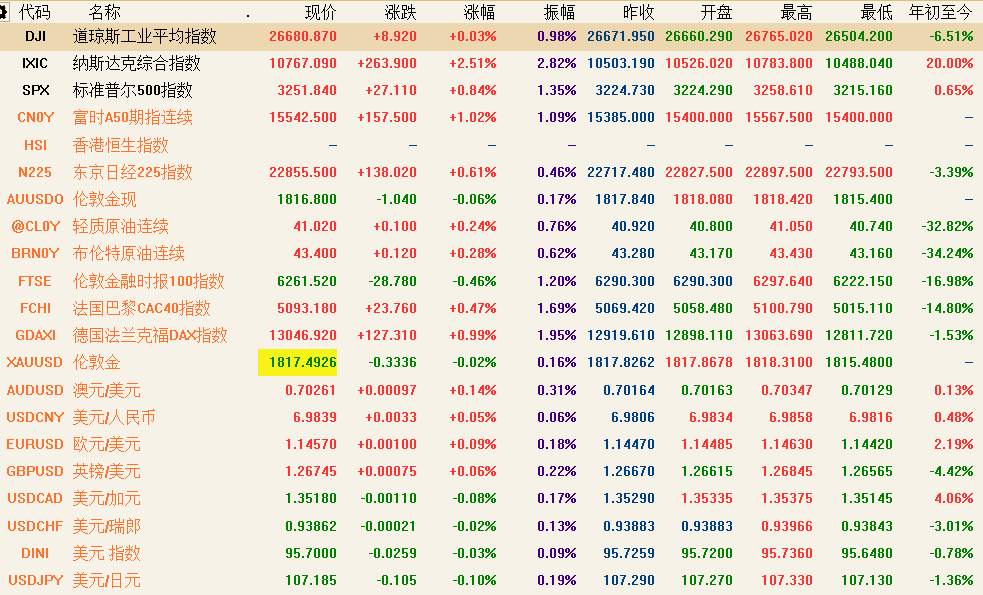Select the FCHI code cell
The width and height of the screenshot is (983, 595).
click(x=35, y=308)
